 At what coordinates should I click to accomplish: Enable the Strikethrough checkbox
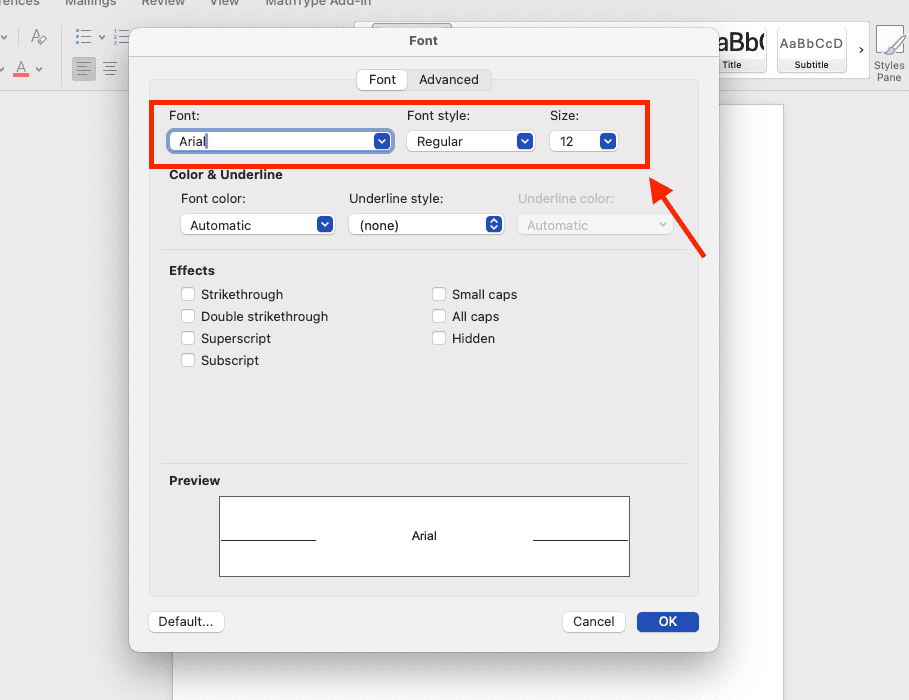(x=188, y=294)
